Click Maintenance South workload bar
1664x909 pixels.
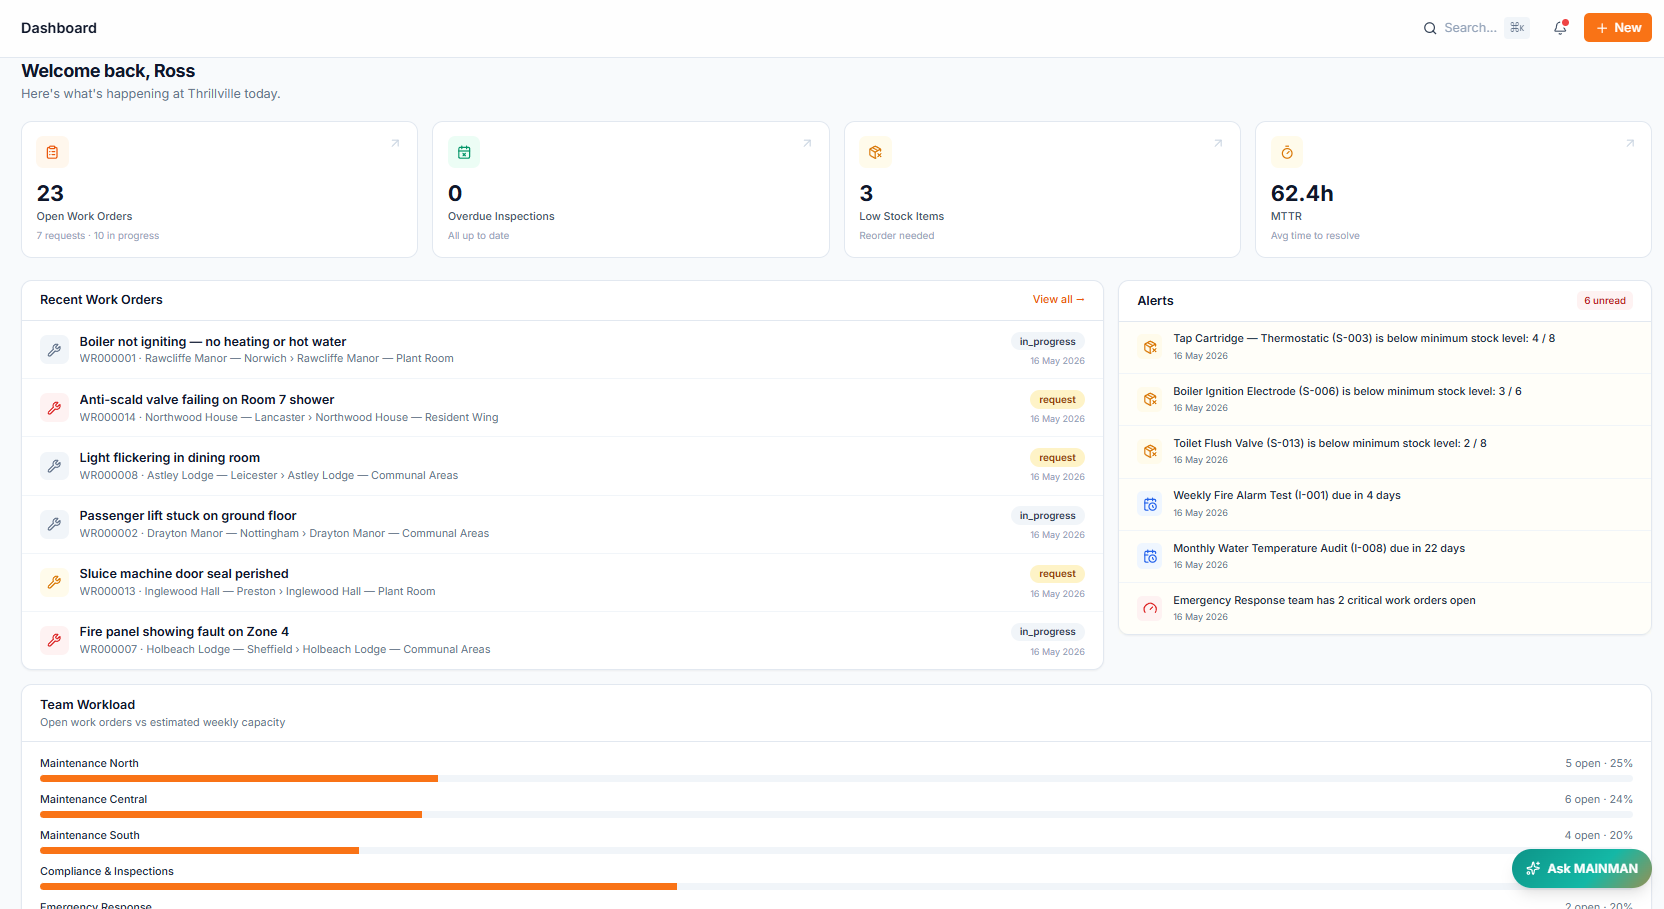836,850
